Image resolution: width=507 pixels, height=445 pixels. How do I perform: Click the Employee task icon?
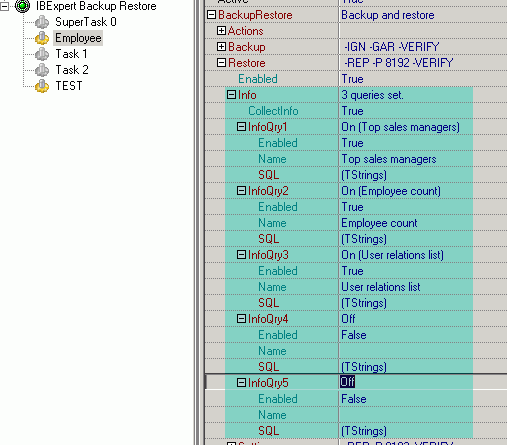click(x=42, y=38)
